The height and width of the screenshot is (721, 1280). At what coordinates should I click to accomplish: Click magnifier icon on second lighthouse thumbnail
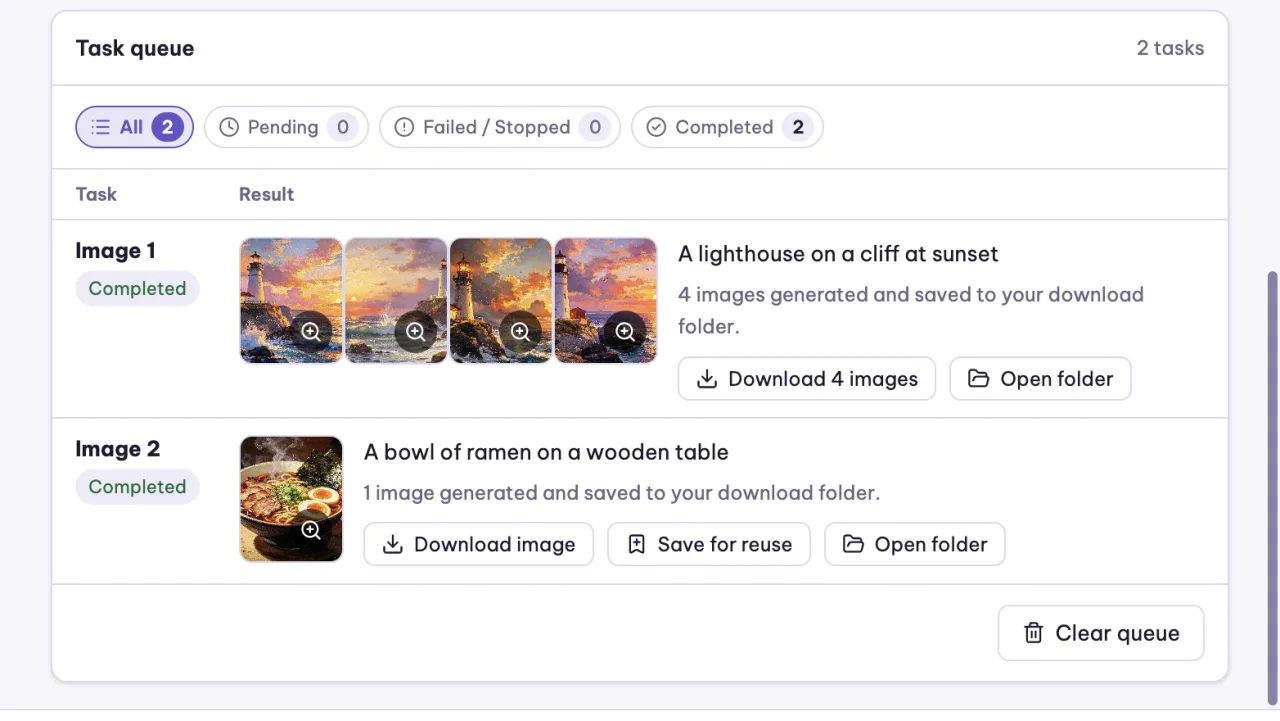(x=415, y=332)
